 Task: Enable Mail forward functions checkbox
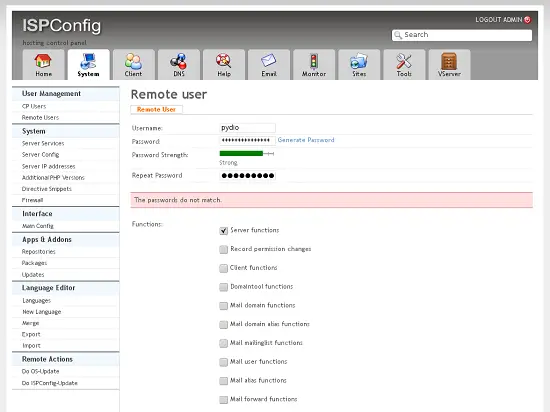click(223, 400)
